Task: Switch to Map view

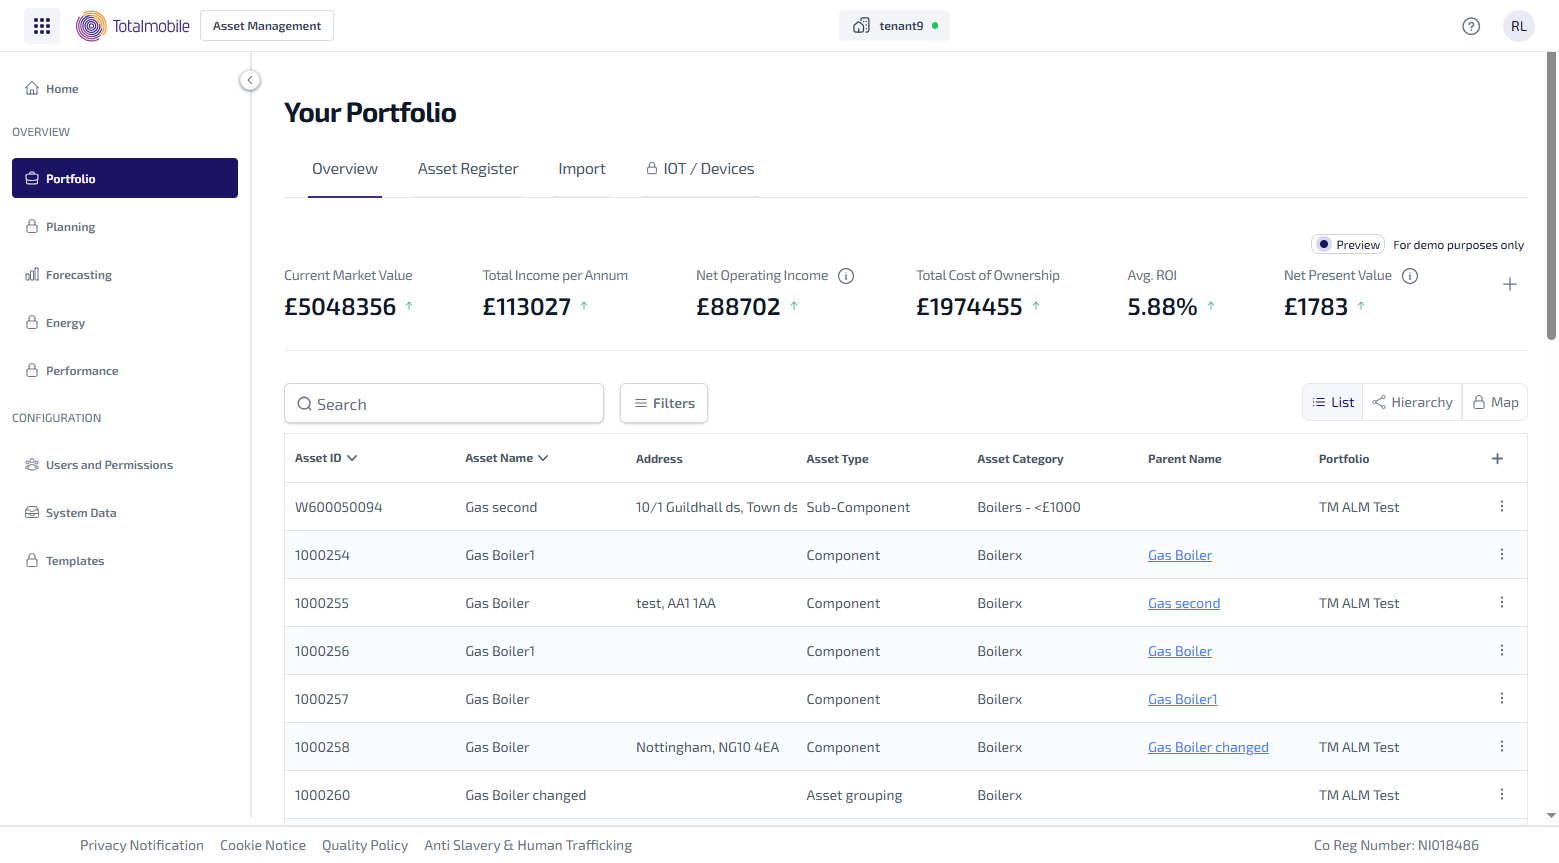Action: [1495, 402]
